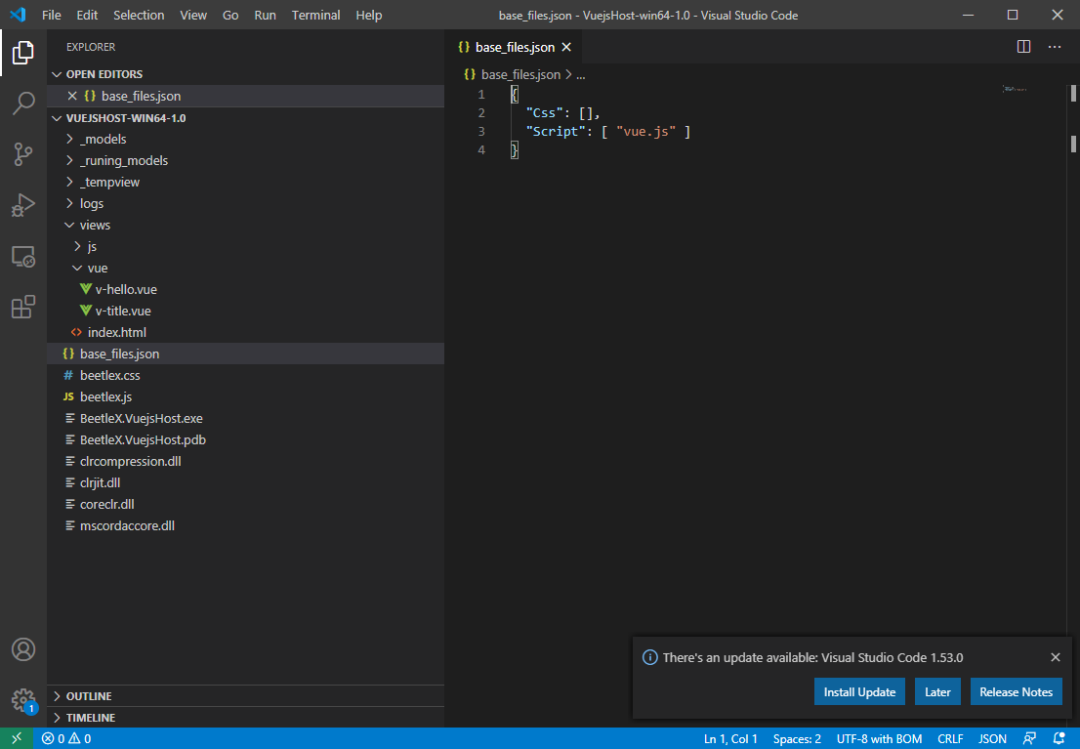Image resolution: width=1080 pixels, height=749 pixels.
Task: Open v-title.vue file
Action: 245,311
